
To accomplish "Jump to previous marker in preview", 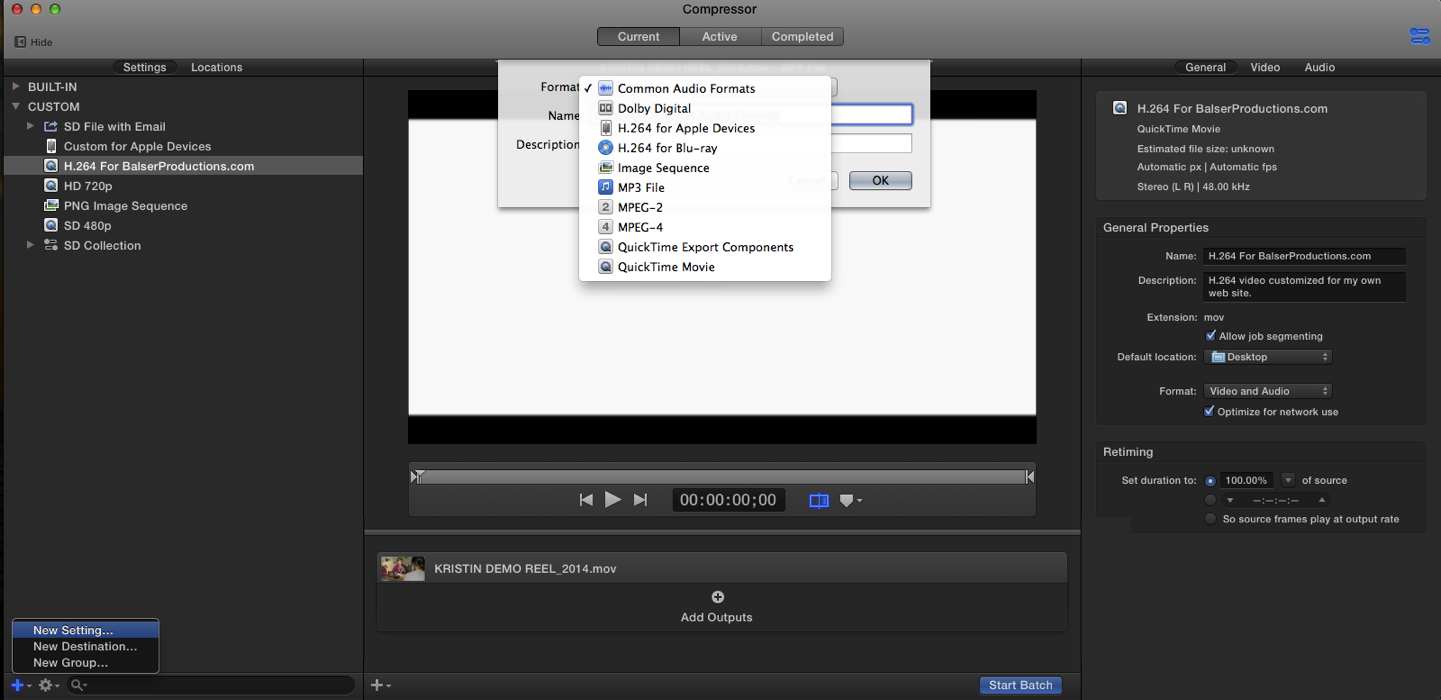I will coord(586,500).
